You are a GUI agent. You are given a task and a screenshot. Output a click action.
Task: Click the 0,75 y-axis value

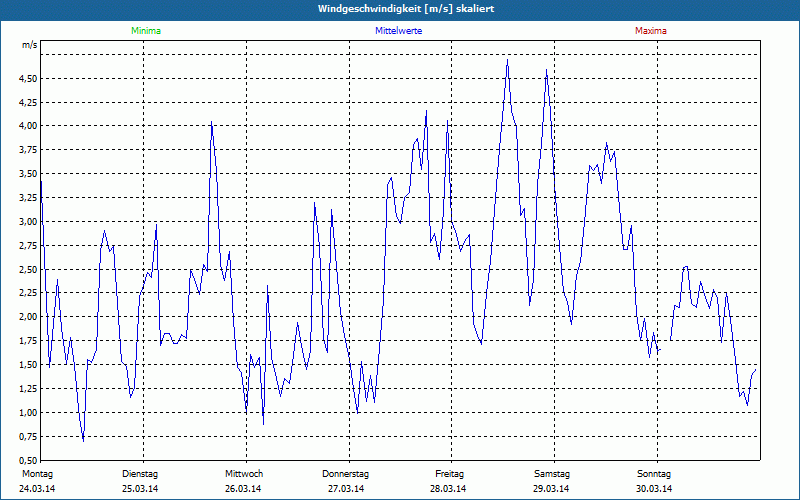[x=29, y=437]
